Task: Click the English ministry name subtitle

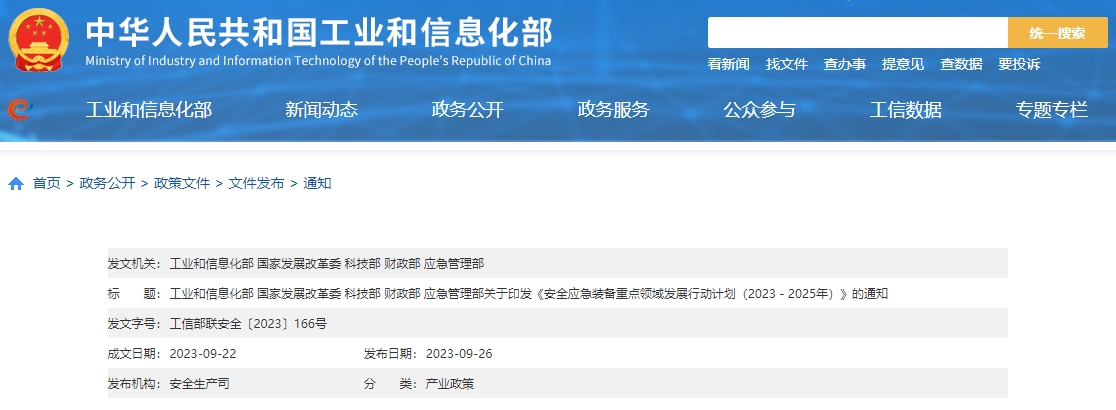Action: 318,61
